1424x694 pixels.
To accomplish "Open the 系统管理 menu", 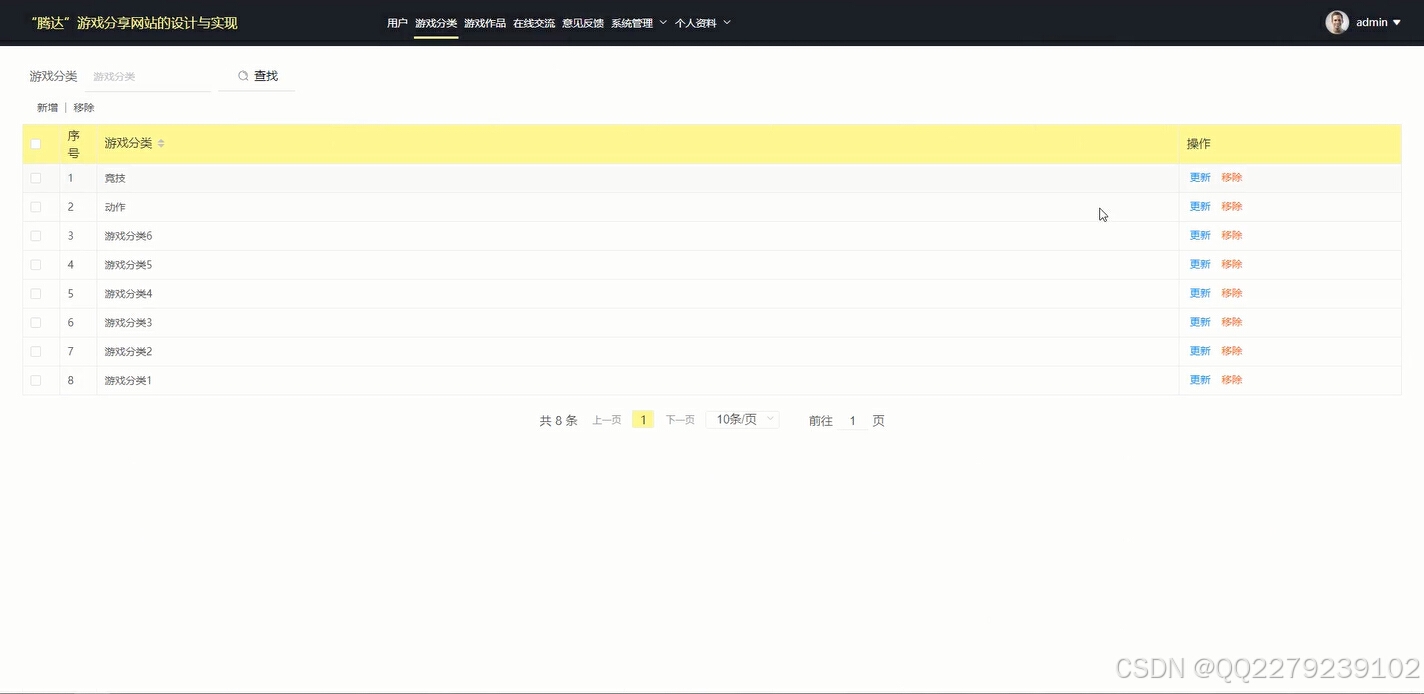I will pos(632,22).
